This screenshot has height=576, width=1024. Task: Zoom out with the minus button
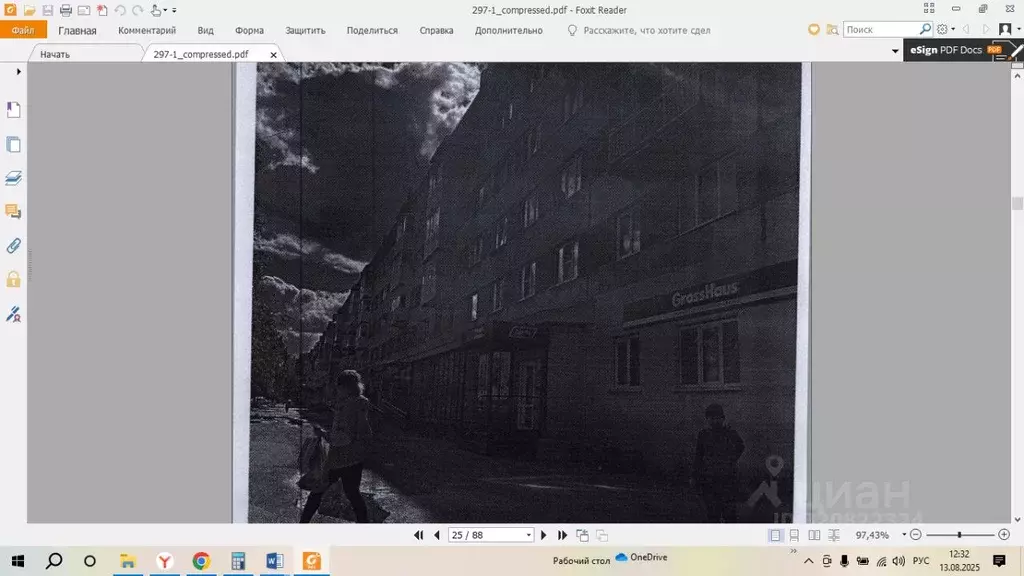tap(916, 535)
